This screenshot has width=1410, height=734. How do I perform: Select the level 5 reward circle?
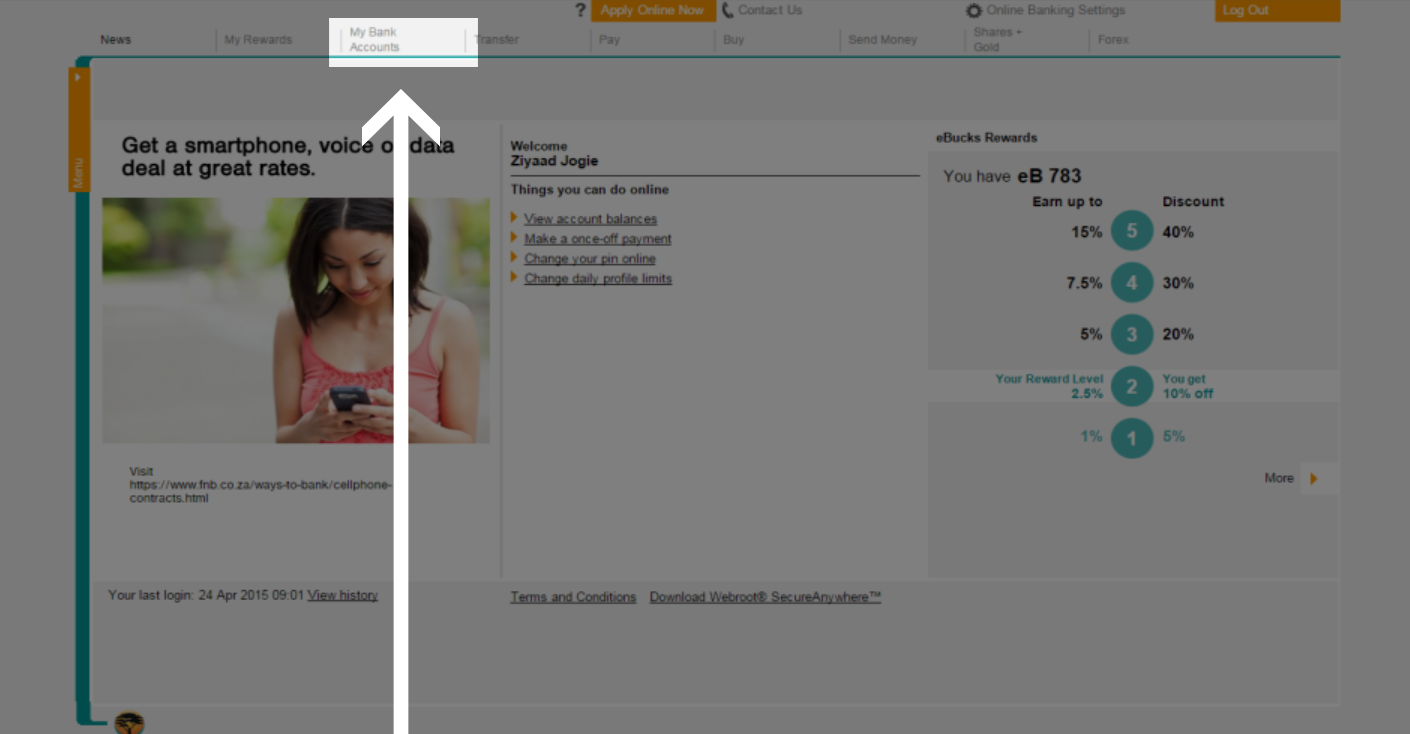[x=1131, y=231]
